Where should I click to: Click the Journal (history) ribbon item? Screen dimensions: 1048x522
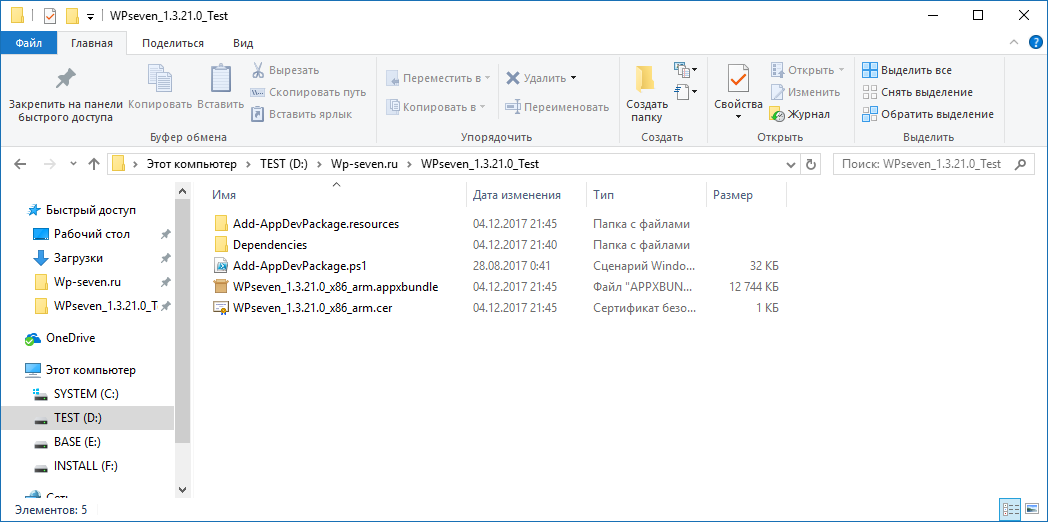[800, 114]
